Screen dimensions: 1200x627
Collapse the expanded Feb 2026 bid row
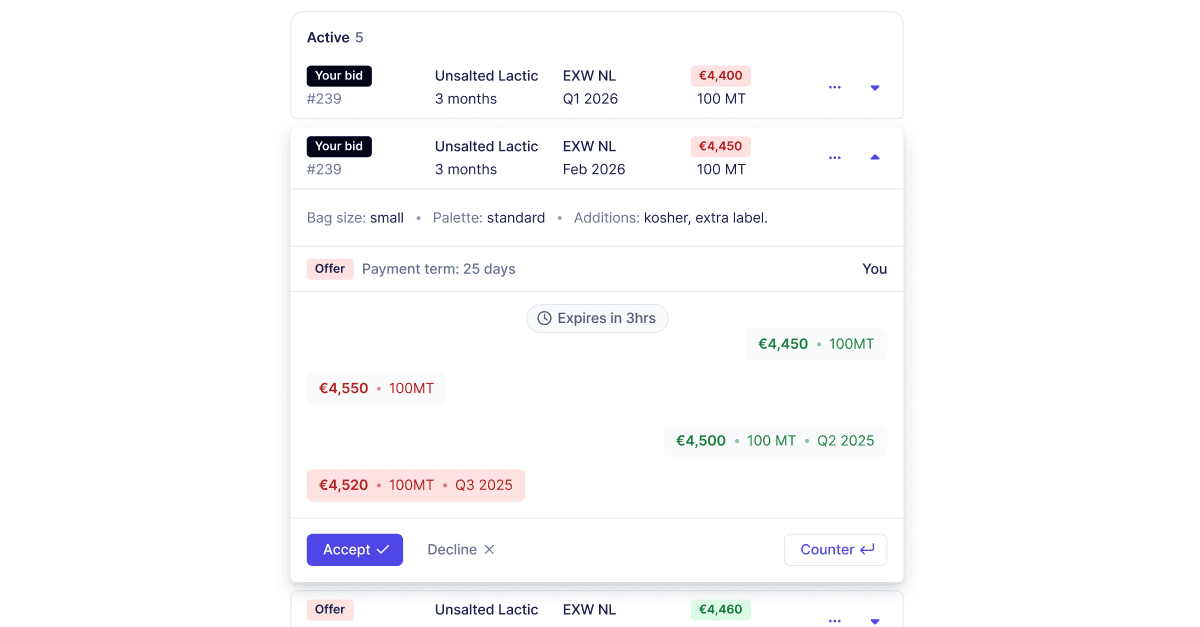pos(875,158)
